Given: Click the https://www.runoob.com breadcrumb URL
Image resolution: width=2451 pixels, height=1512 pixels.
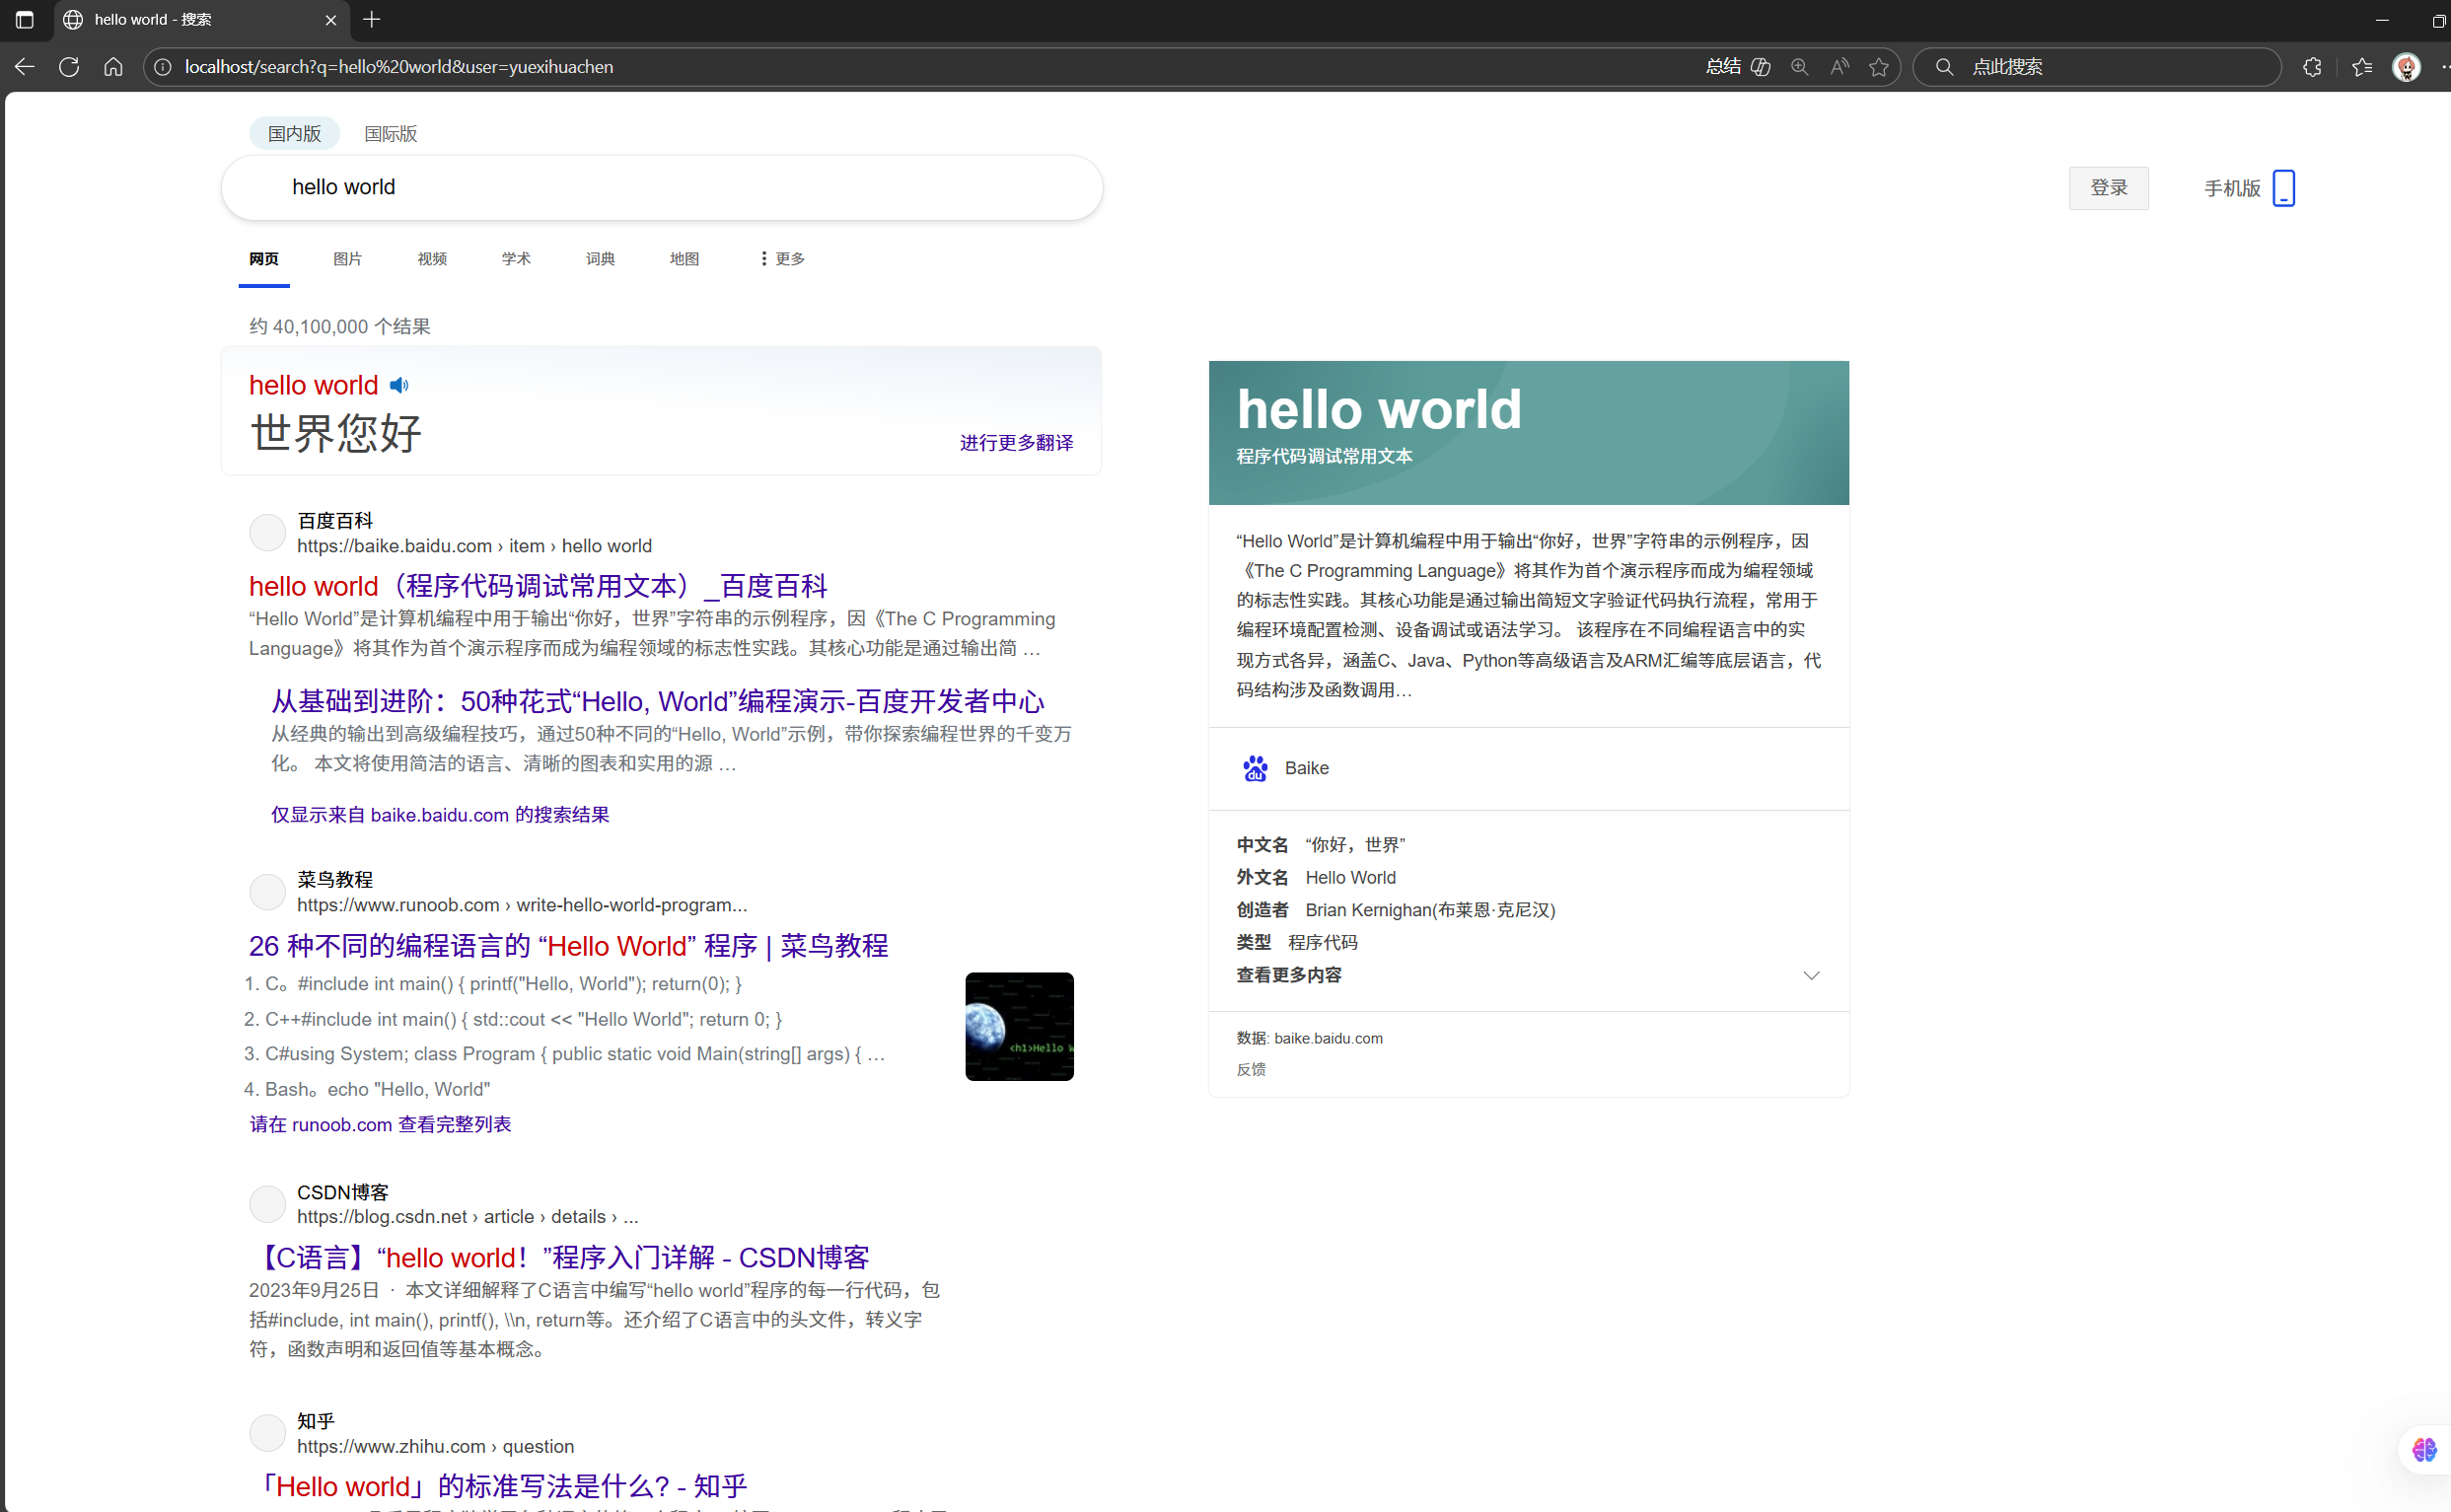Looking at the screenshot, I should tap(521, 905).
